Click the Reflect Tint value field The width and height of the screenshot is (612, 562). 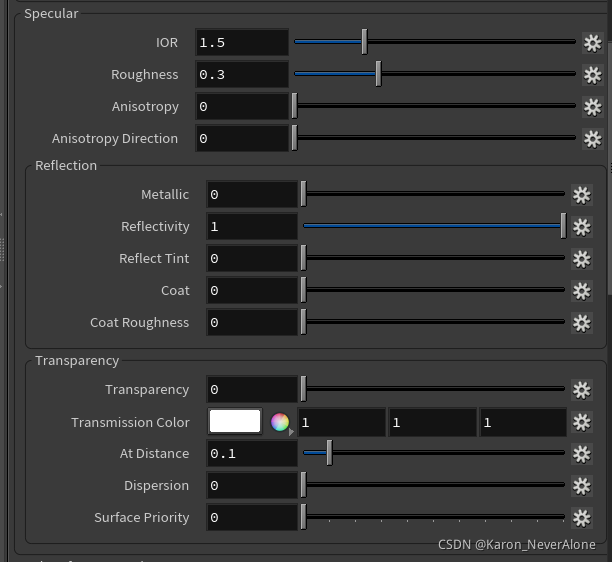point(252,259)
